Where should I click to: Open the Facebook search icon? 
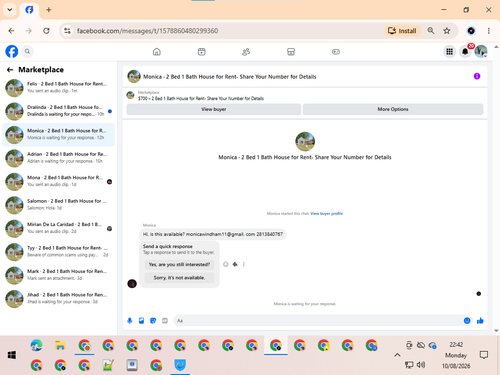tap(27, 51)
